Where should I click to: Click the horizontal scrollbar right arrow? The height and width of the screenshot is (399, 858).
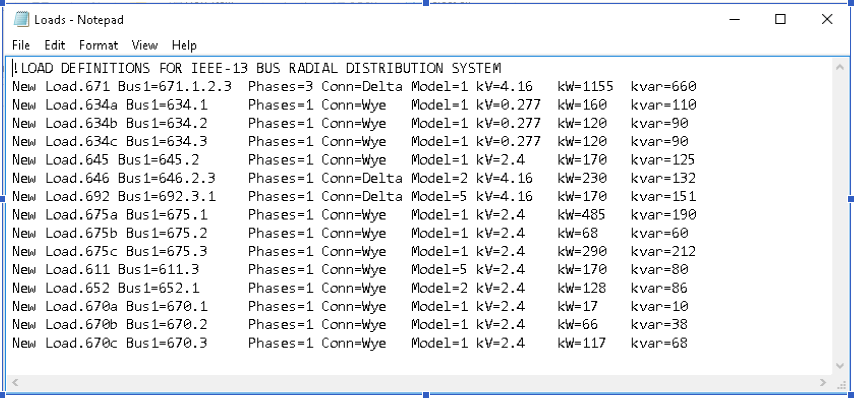(823, 382)
